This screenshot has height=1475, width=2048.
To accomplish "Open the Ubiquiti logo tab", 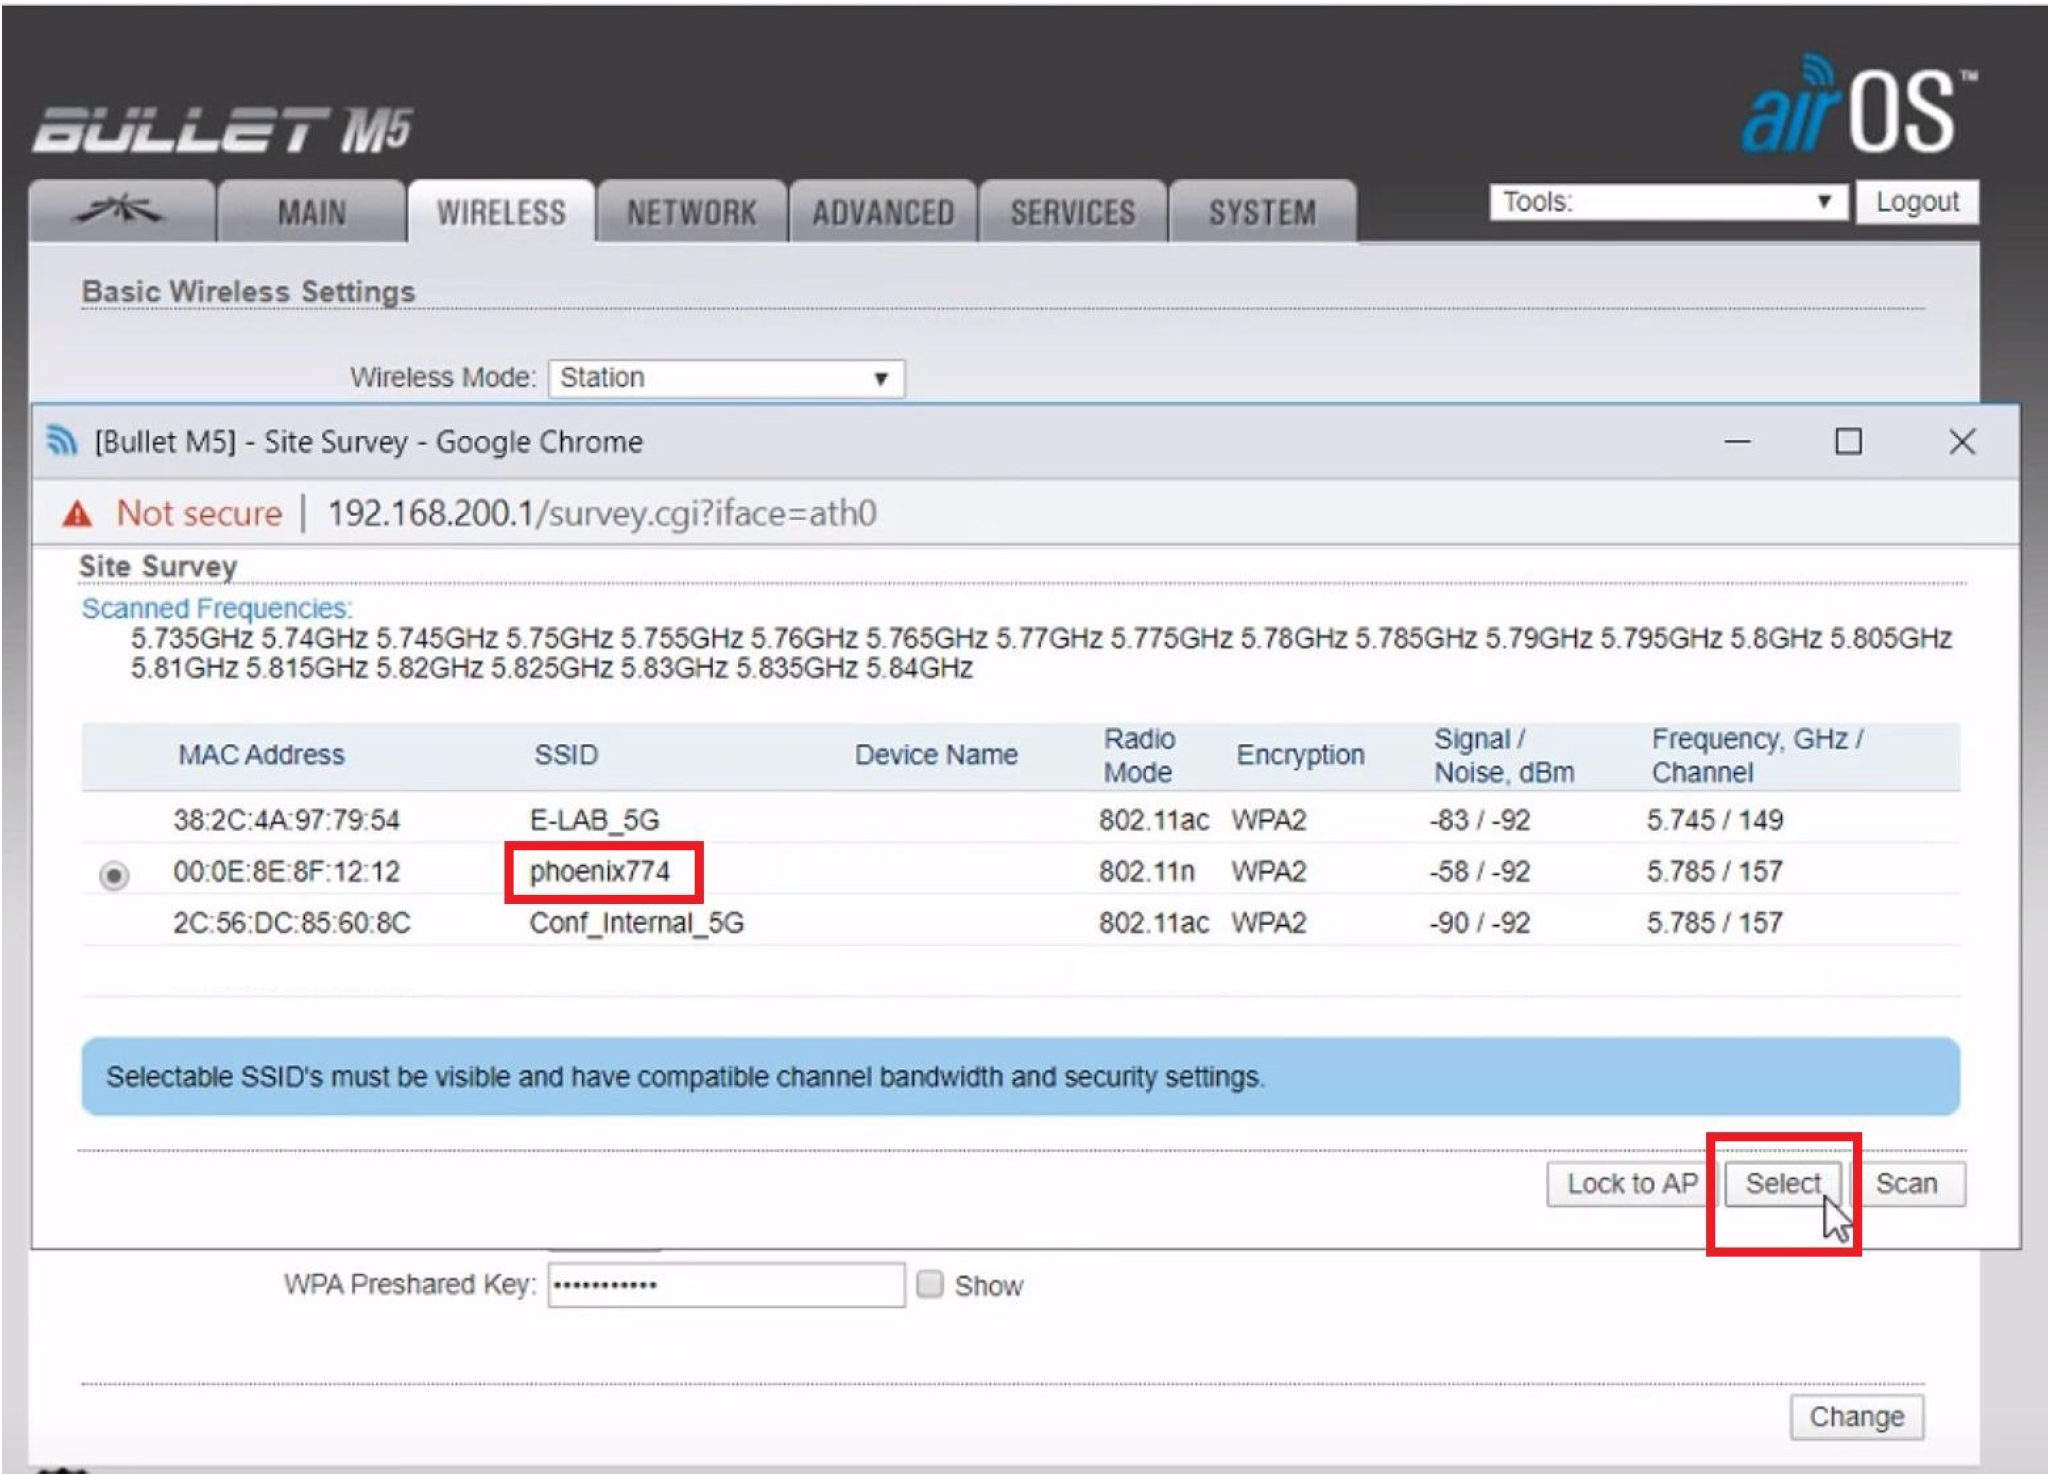I will tap(121, 211).
